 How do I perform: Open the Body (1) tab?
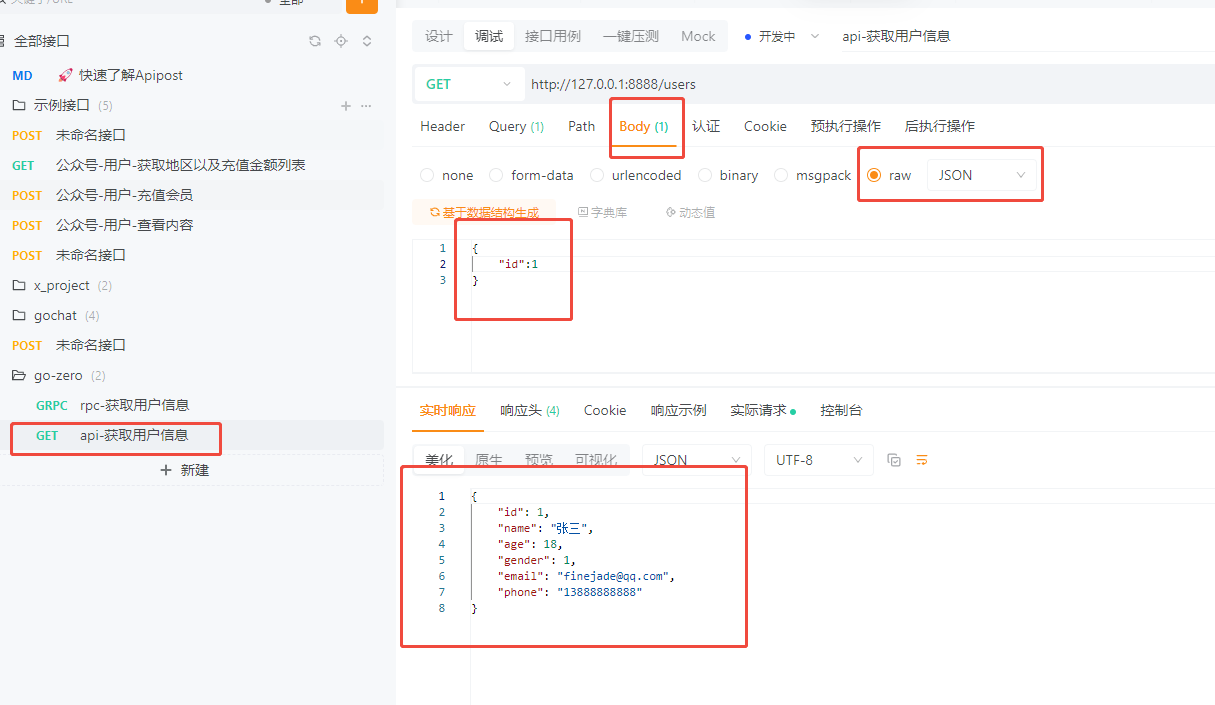click(x=644, y=126)
